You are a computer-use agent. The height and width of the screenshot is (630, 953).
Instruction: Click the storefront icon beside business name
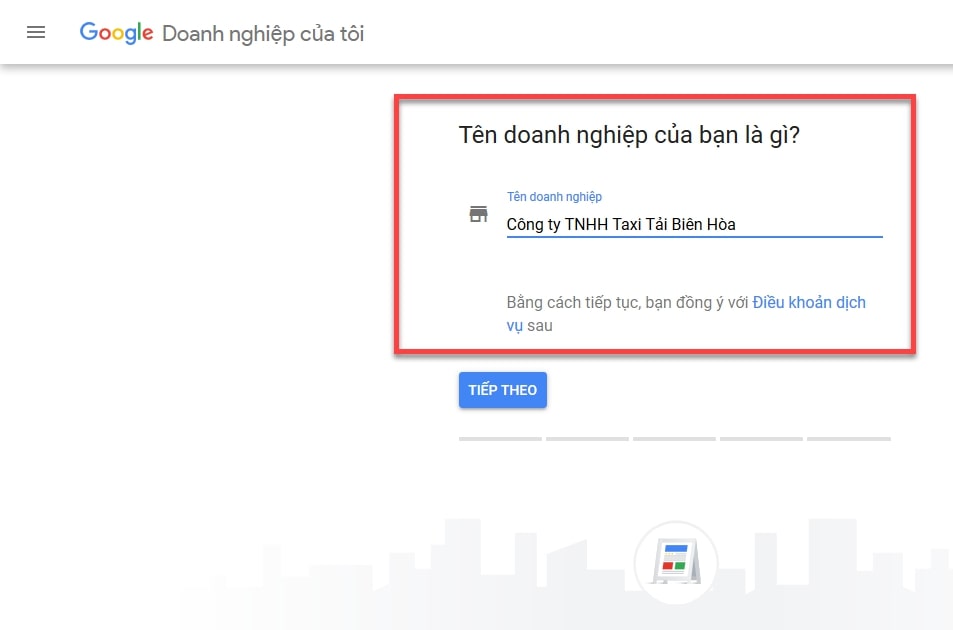478,214
